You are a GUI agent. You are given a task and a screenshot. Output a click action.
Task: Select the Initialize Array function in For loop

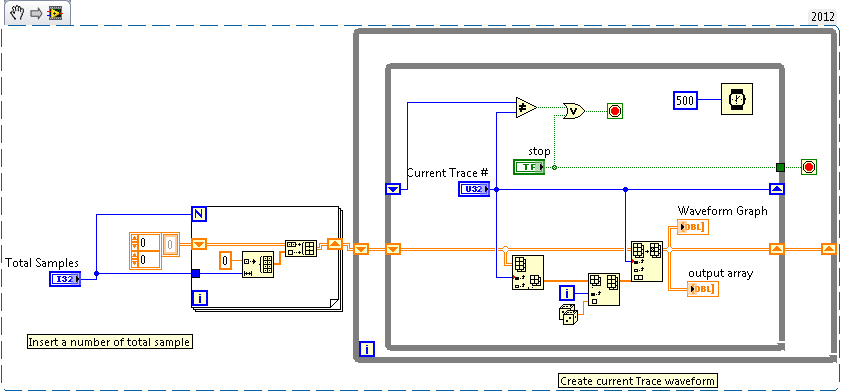[258, 264]
